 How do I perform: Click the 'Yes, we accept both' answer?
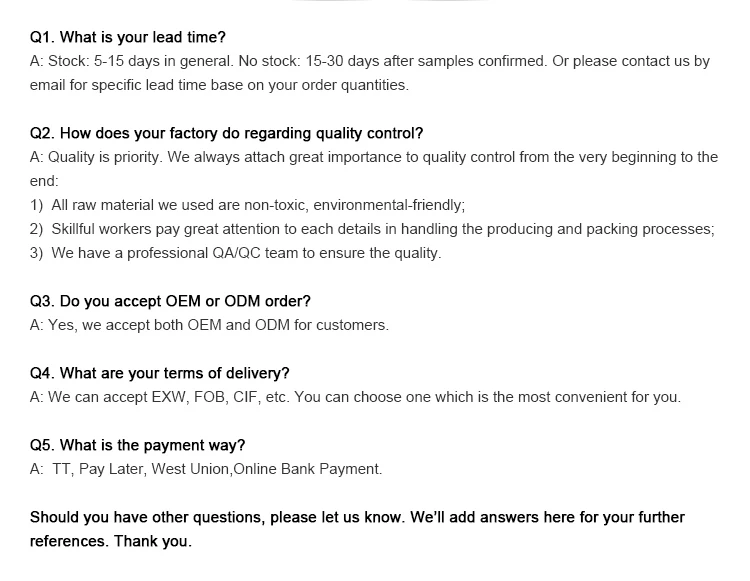point(209,325)
